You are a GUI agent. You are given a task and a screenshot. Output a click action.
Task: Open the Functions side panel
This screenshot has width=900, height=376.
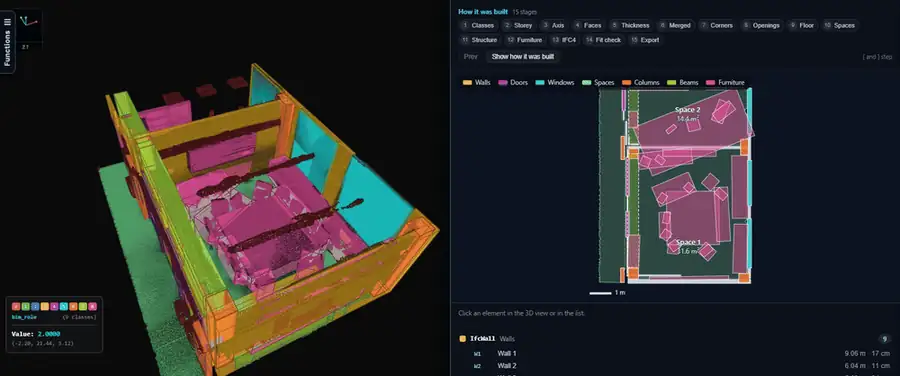coord(7,41)
